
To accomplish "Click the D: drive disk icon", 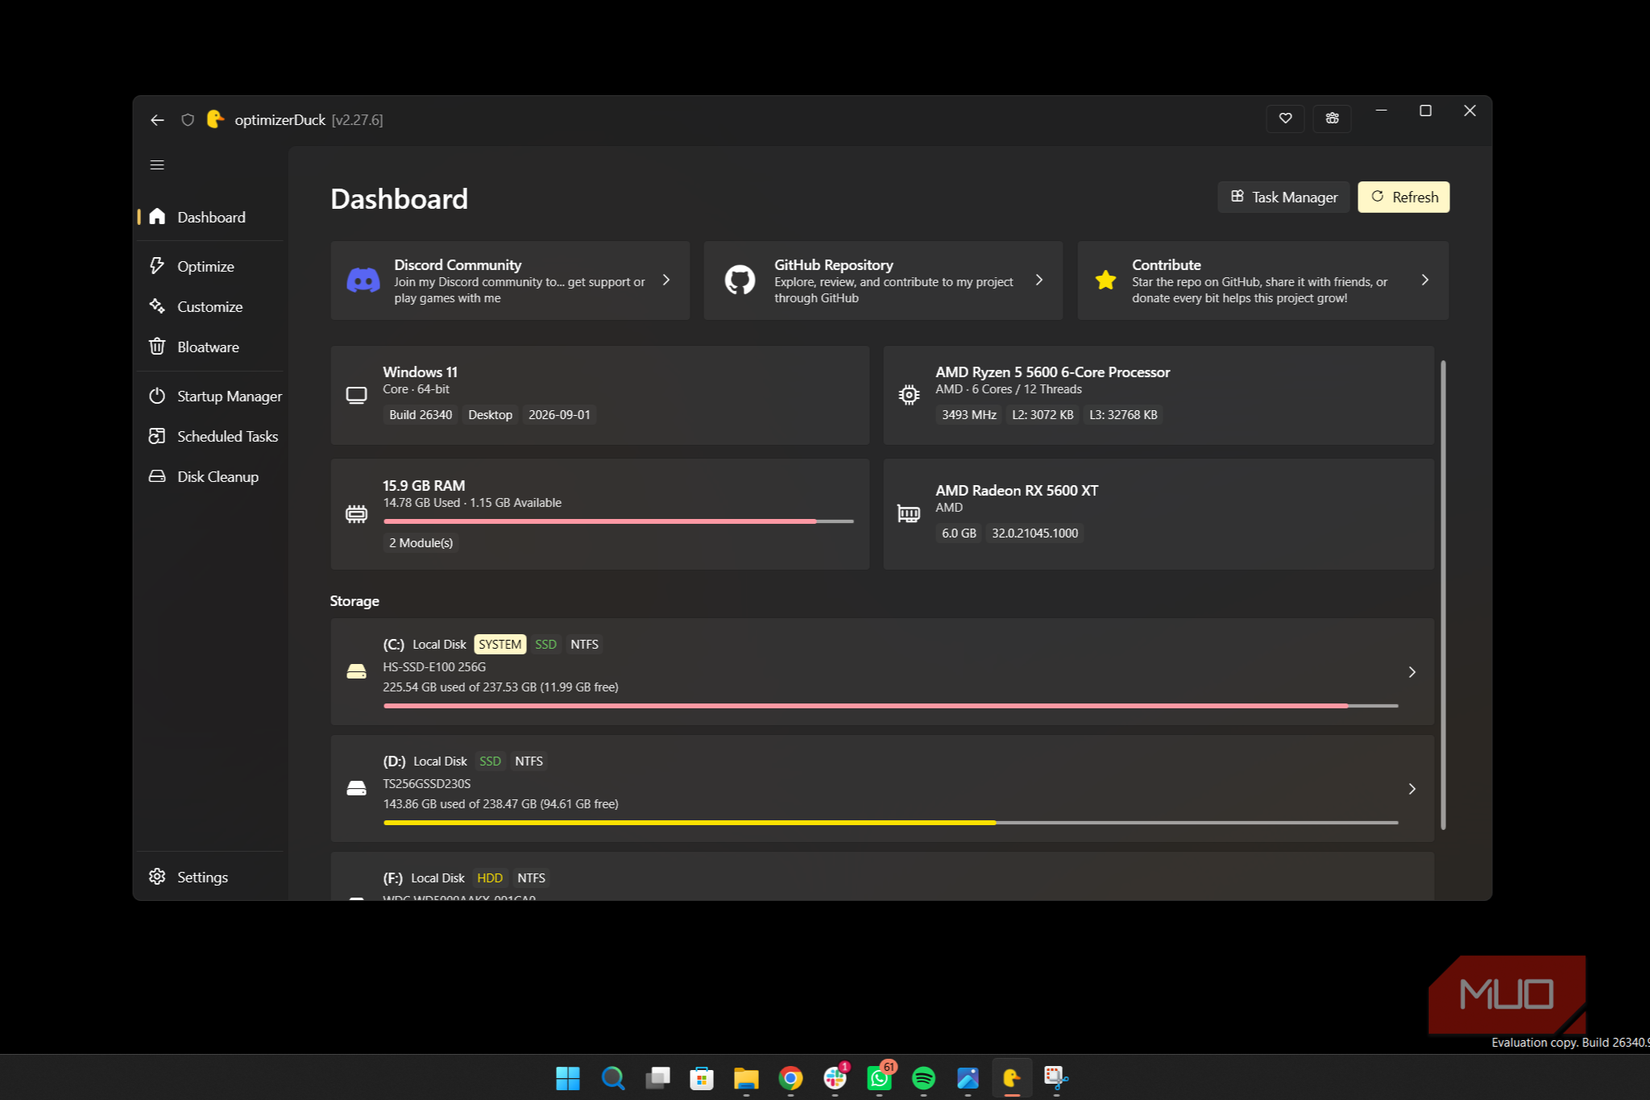I will [356, 789].
